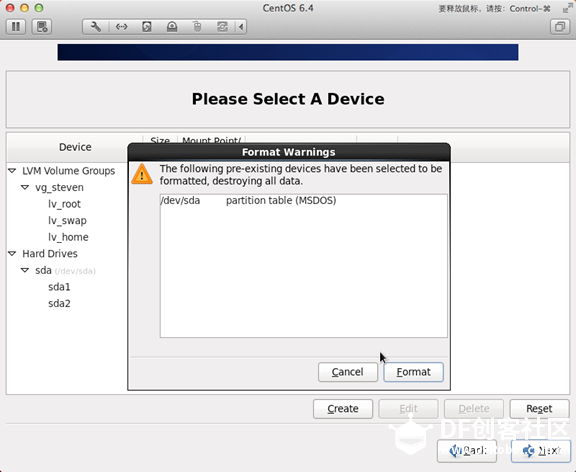Select the sda1 partition
This screenshot has width=576, height=472.
[x=59, y=287]
